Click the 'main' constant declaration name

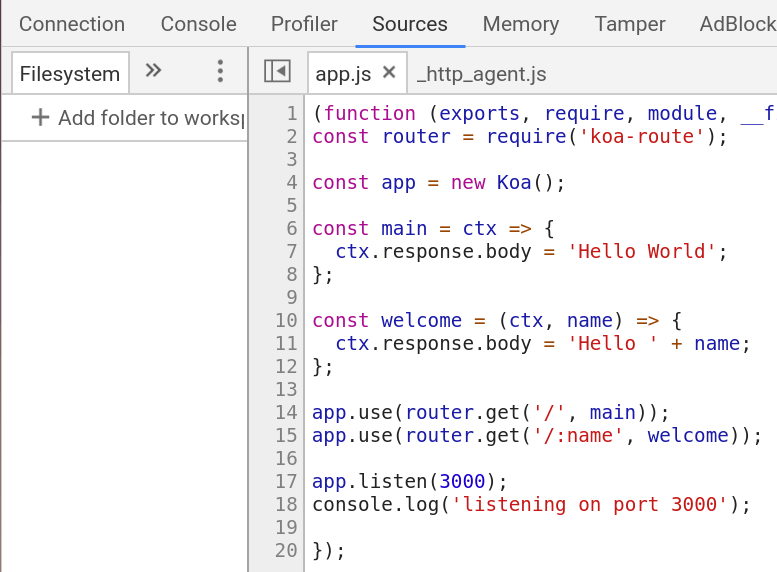(x=404, y=229)
